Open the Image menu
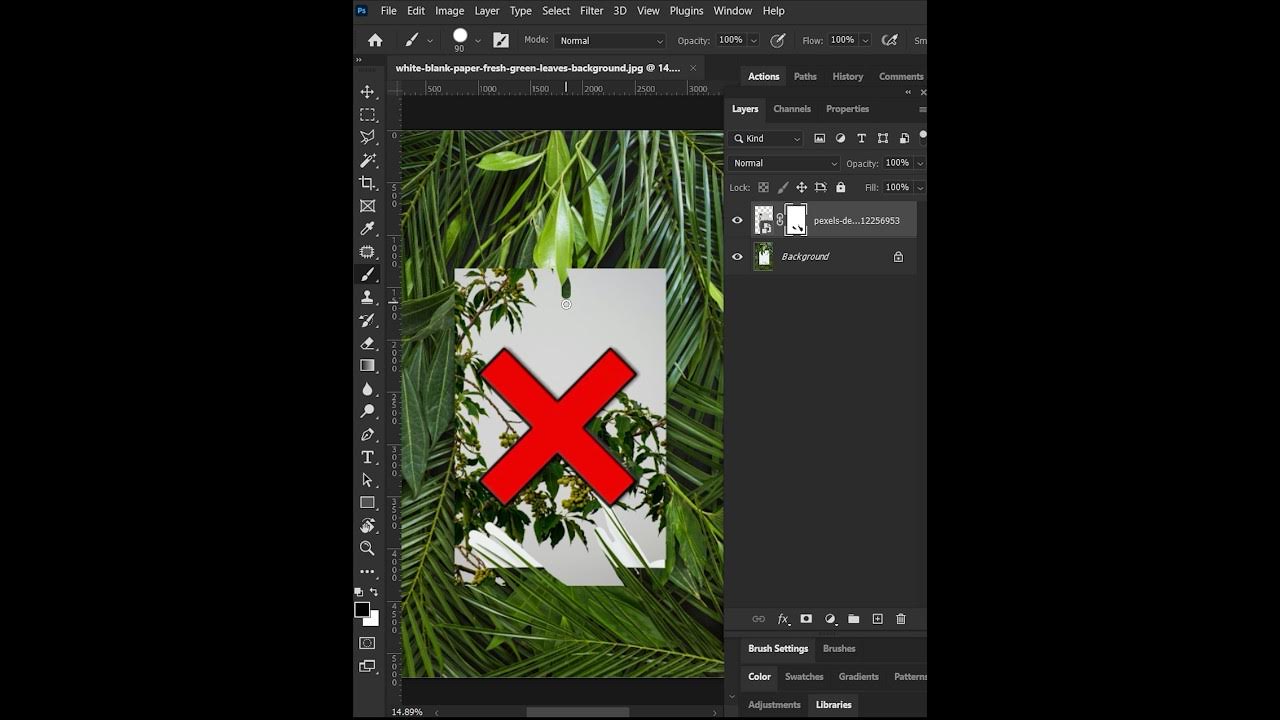 point(449,11)
